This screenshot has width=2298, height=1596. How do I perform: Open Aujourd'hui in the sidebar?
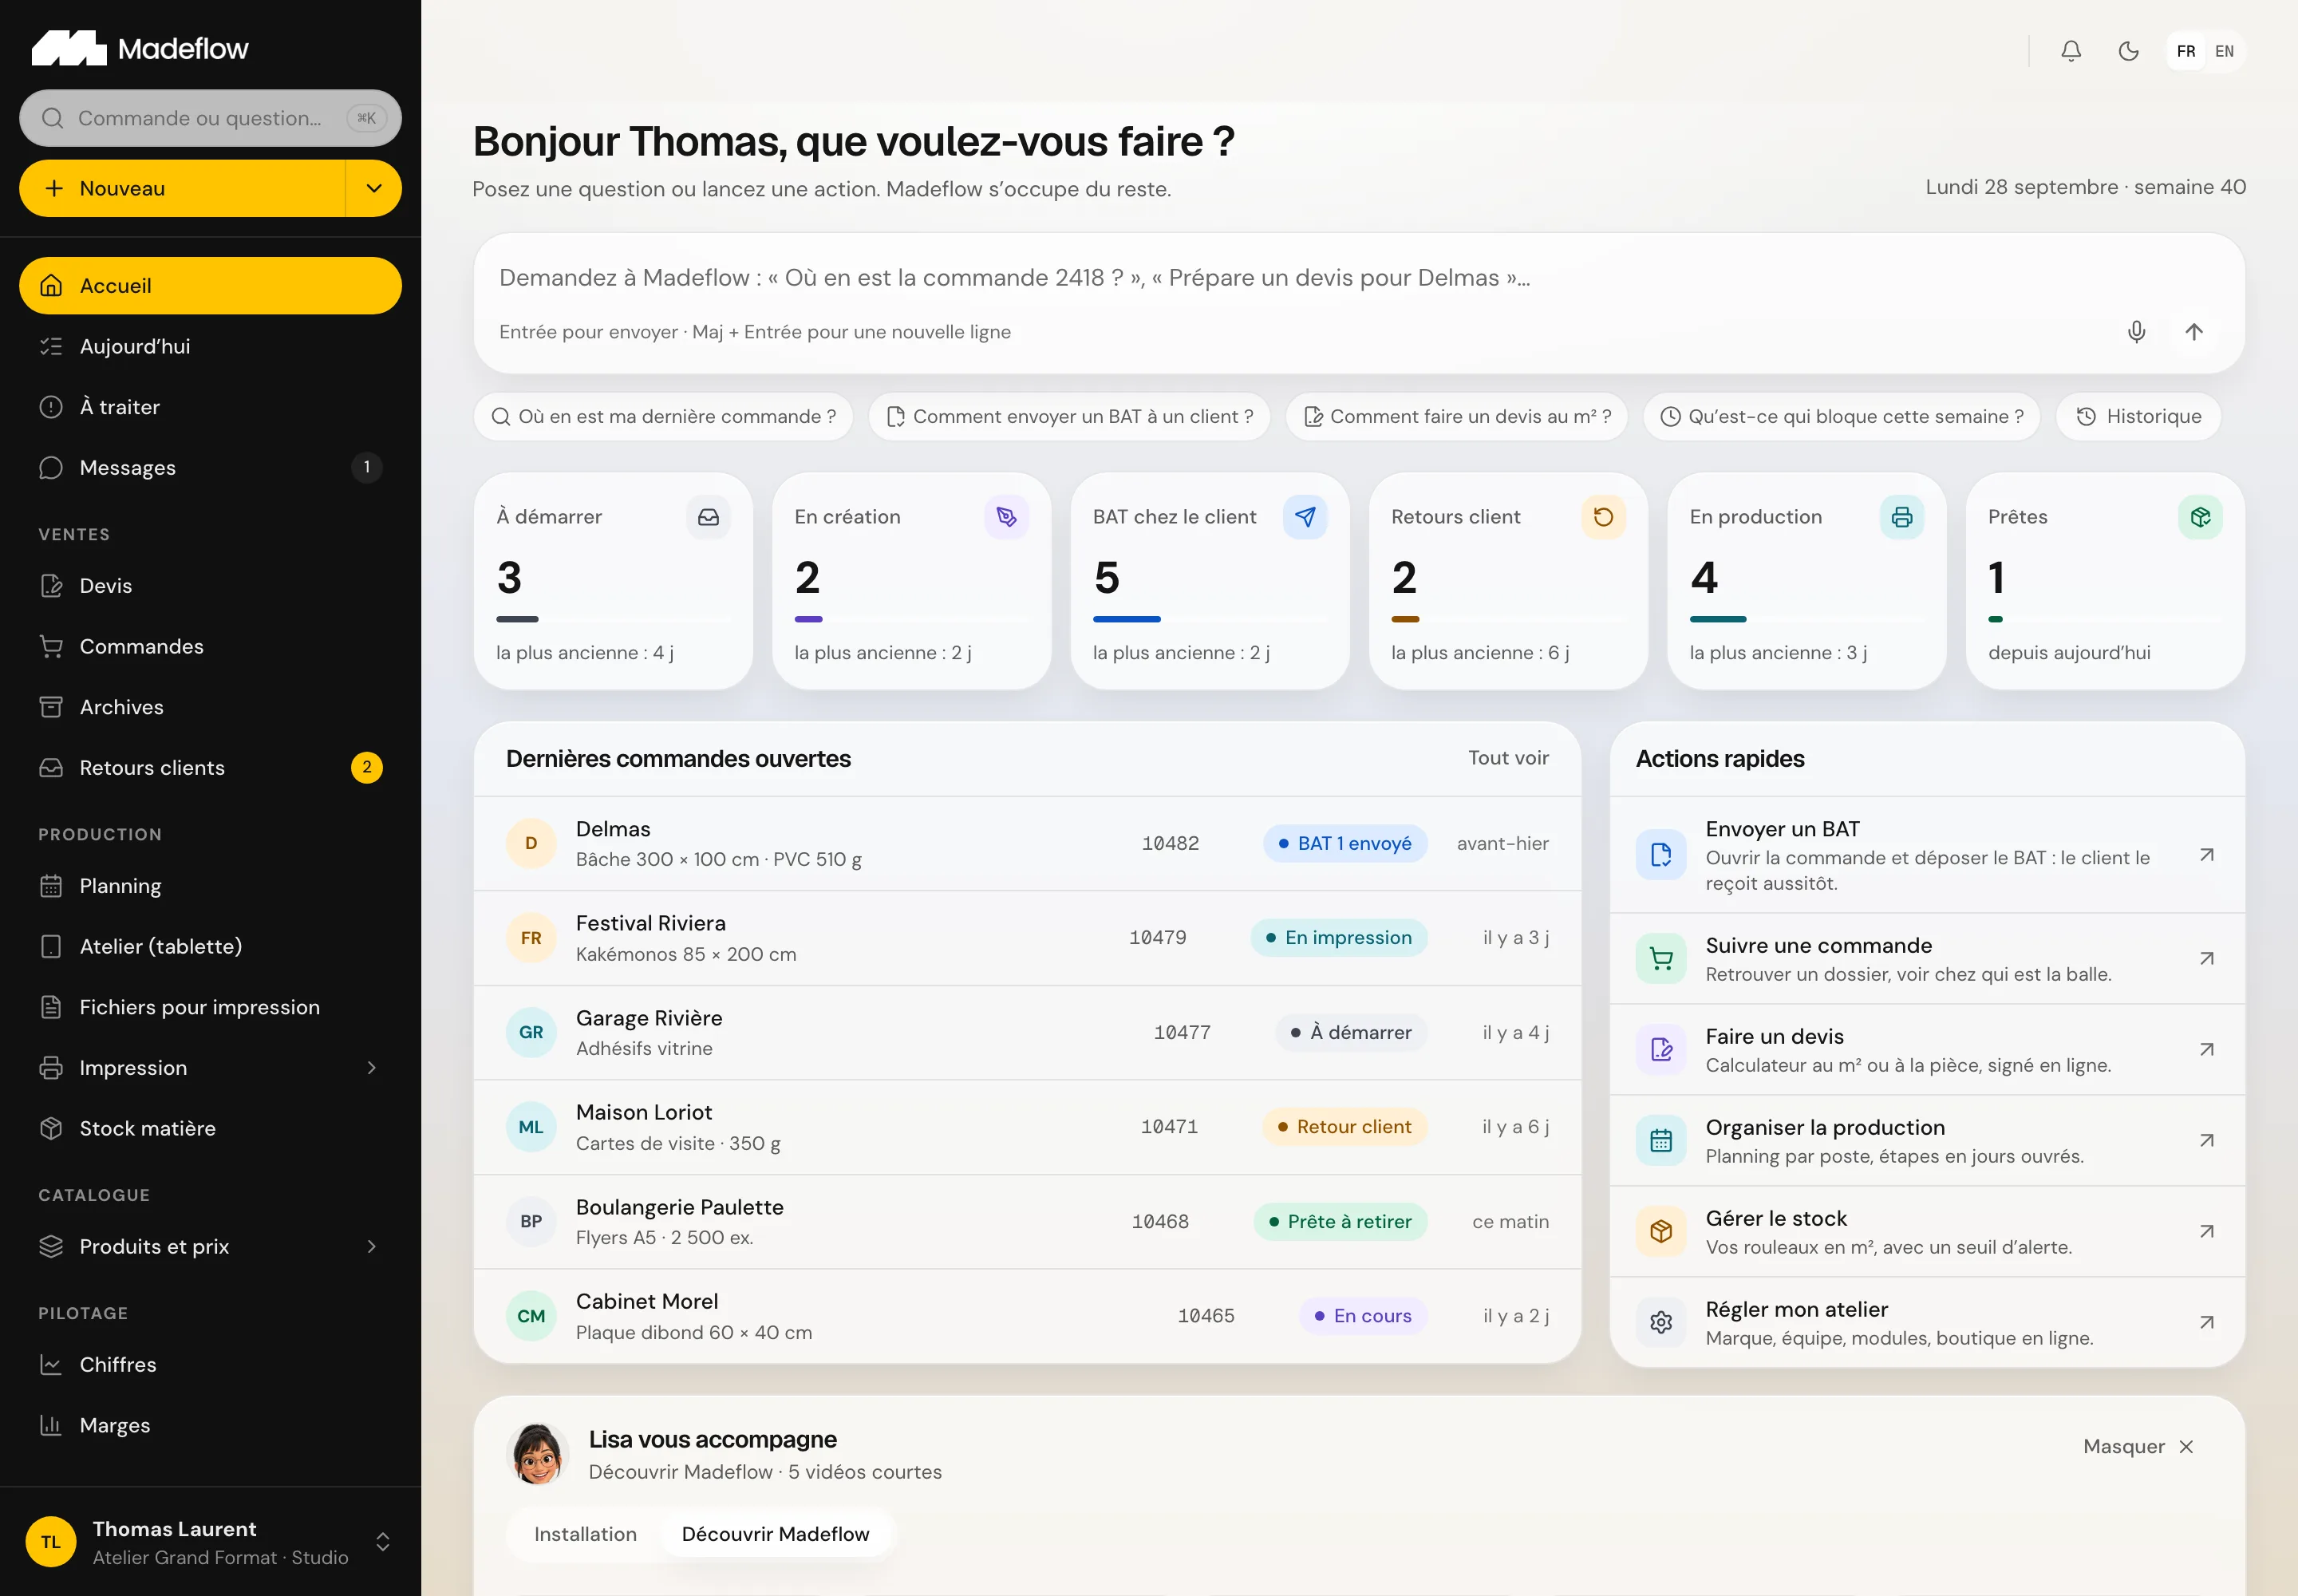point(210,347)
